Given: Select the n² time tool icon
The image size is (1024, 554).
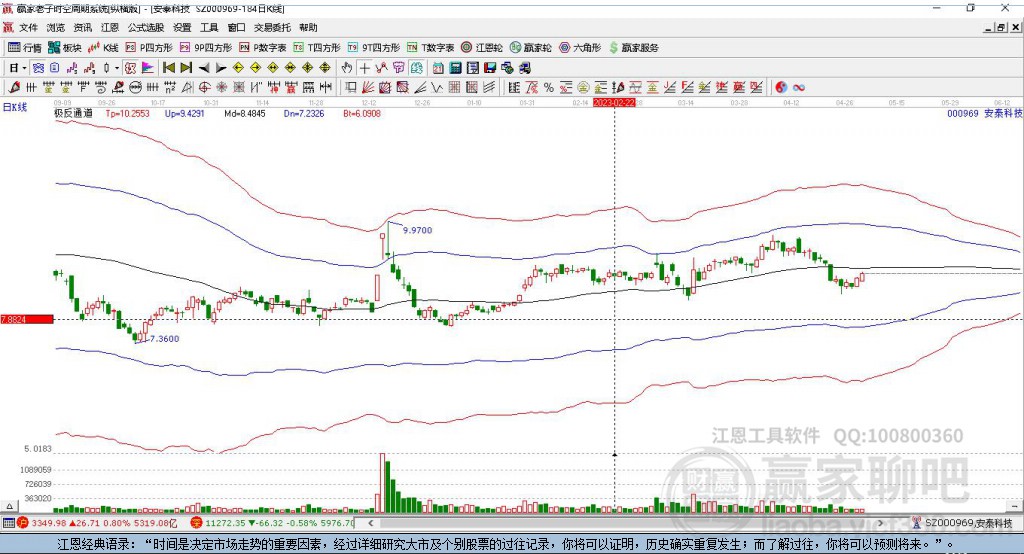Looking at the screenshot, I should coord(170,88).
